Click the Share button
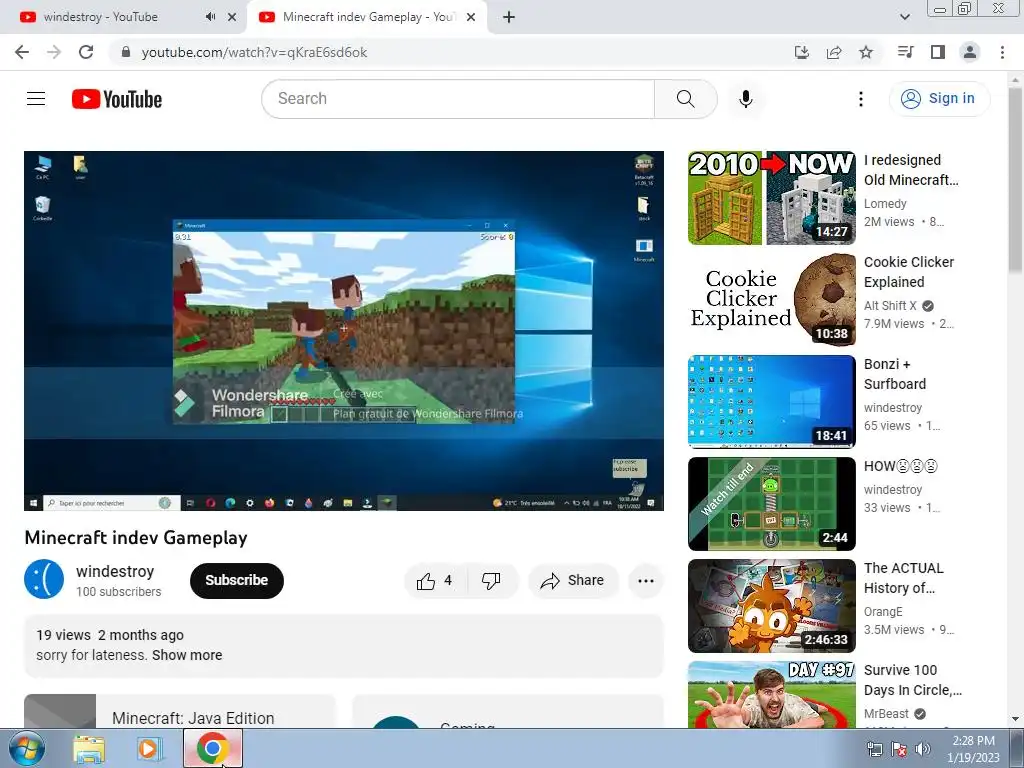 click(573, 581)
